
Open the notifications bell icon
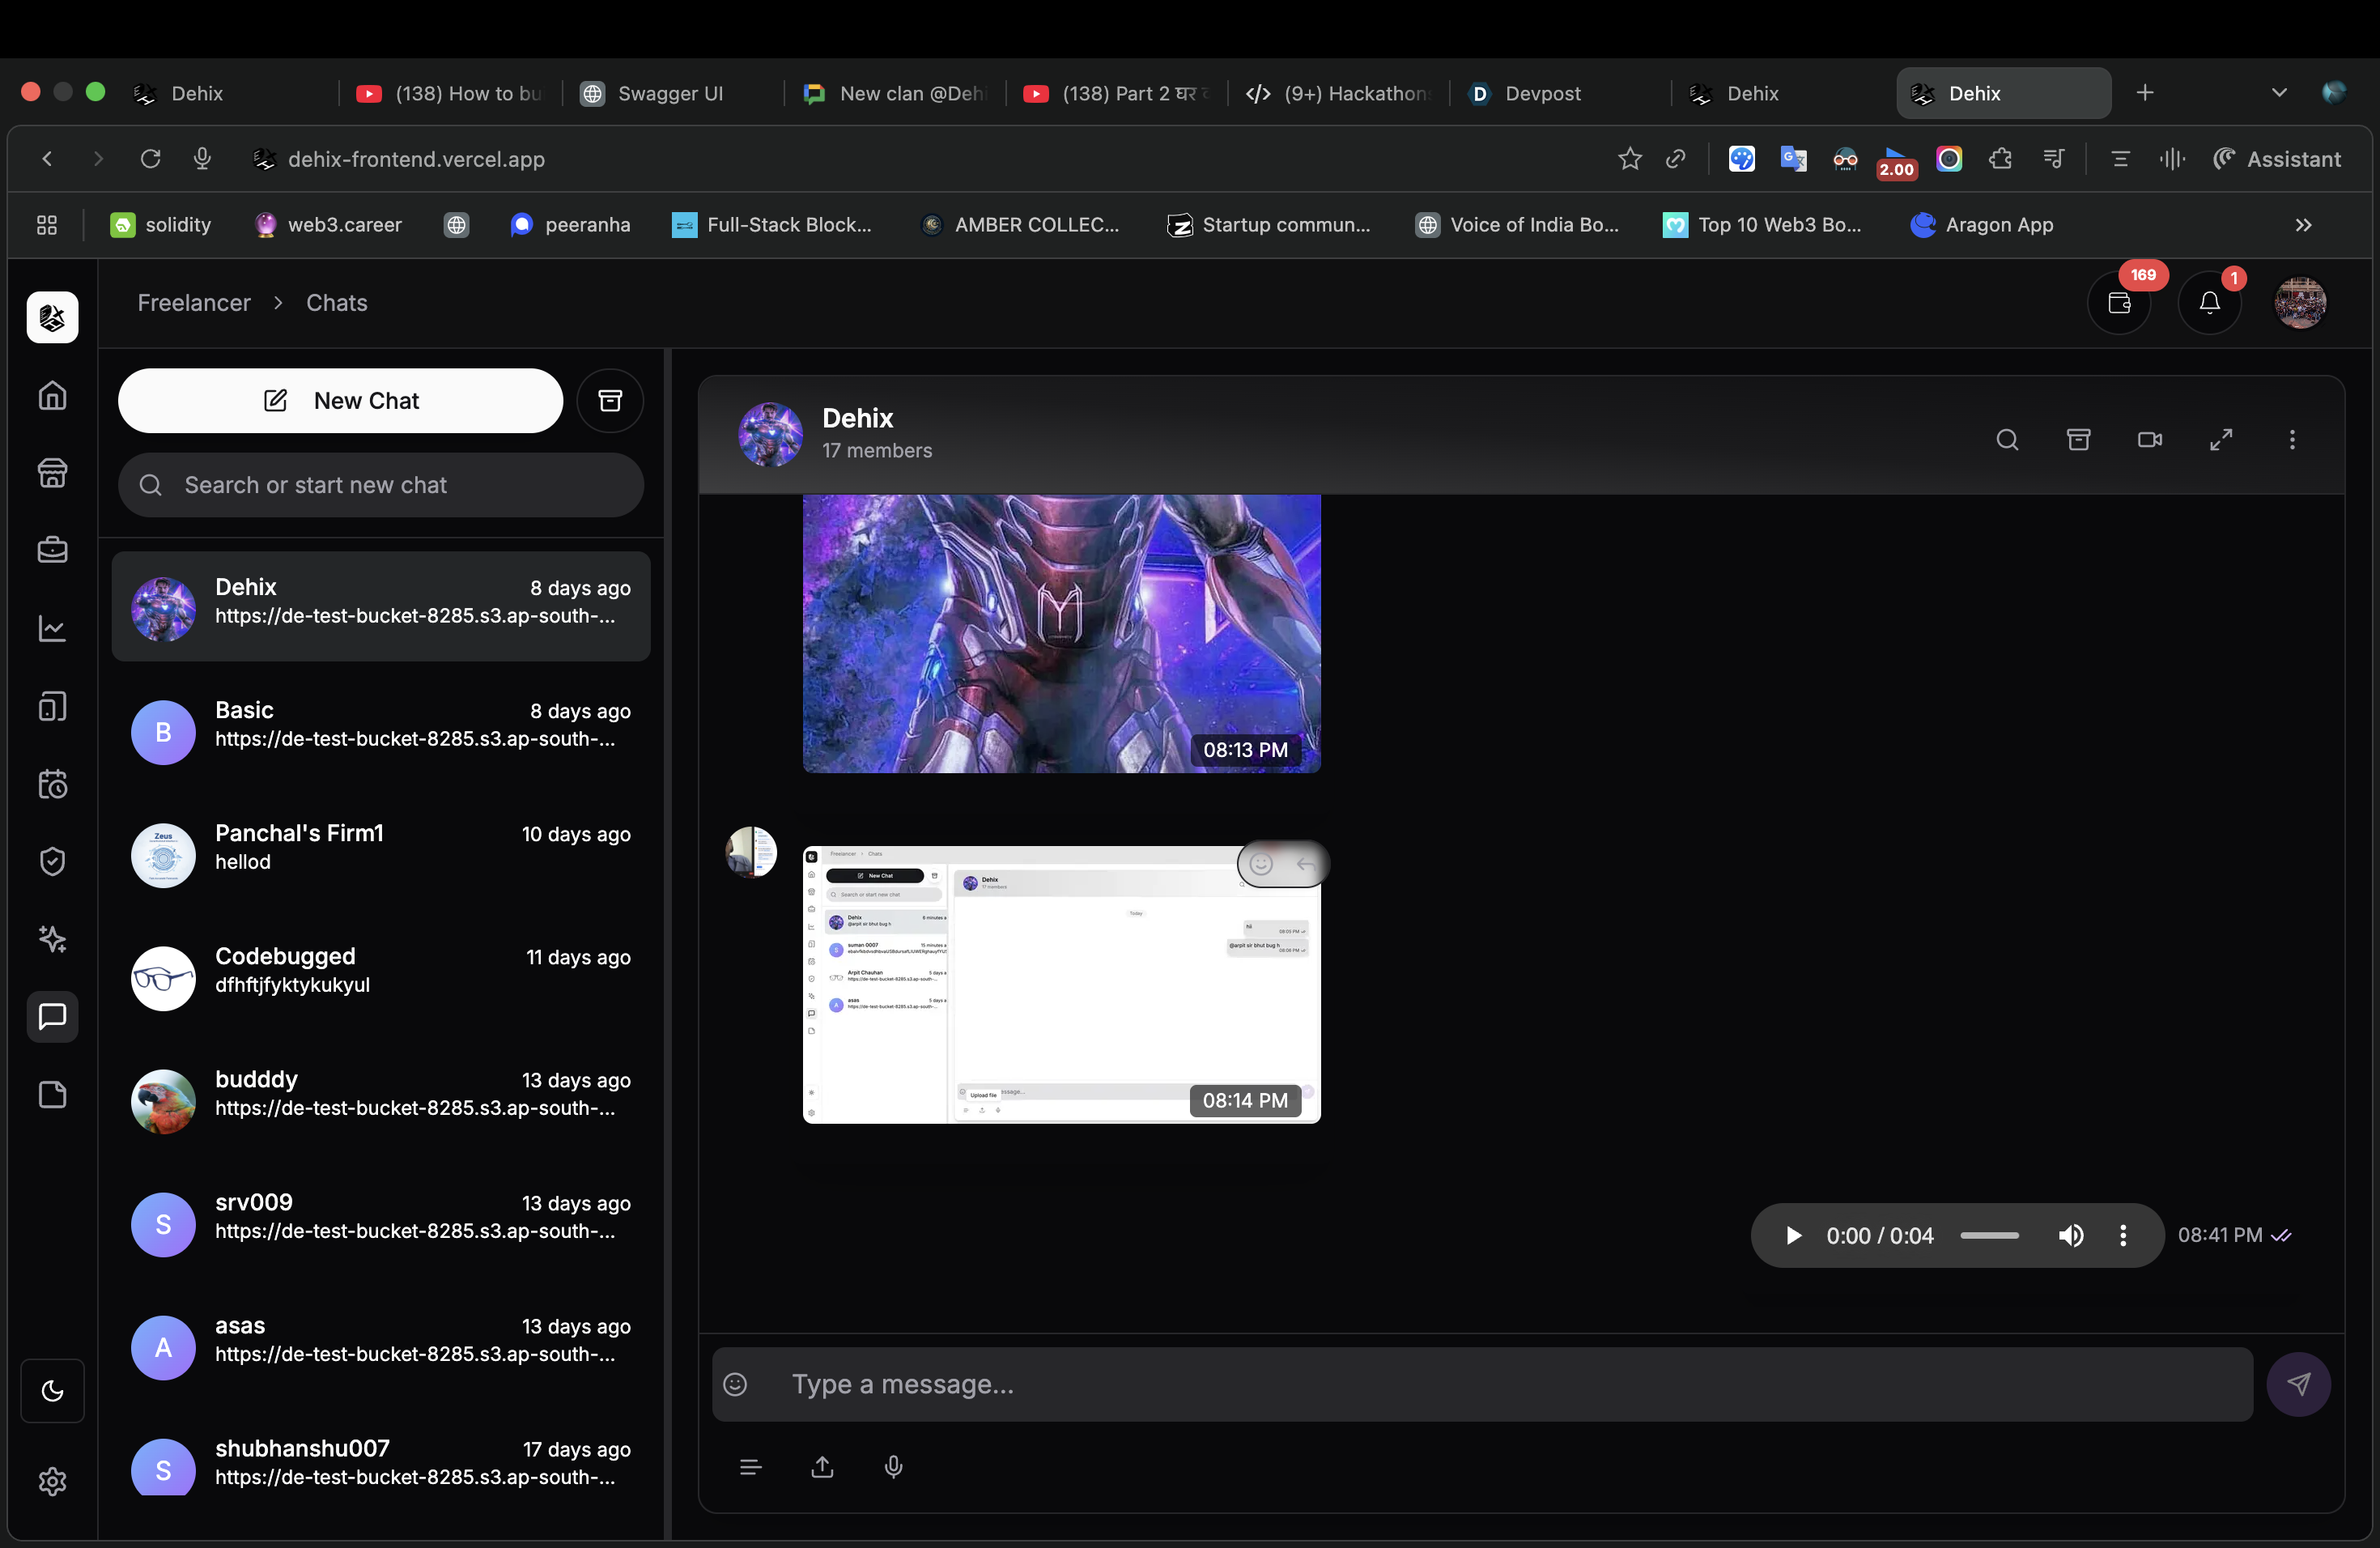tap(2209, 303)
